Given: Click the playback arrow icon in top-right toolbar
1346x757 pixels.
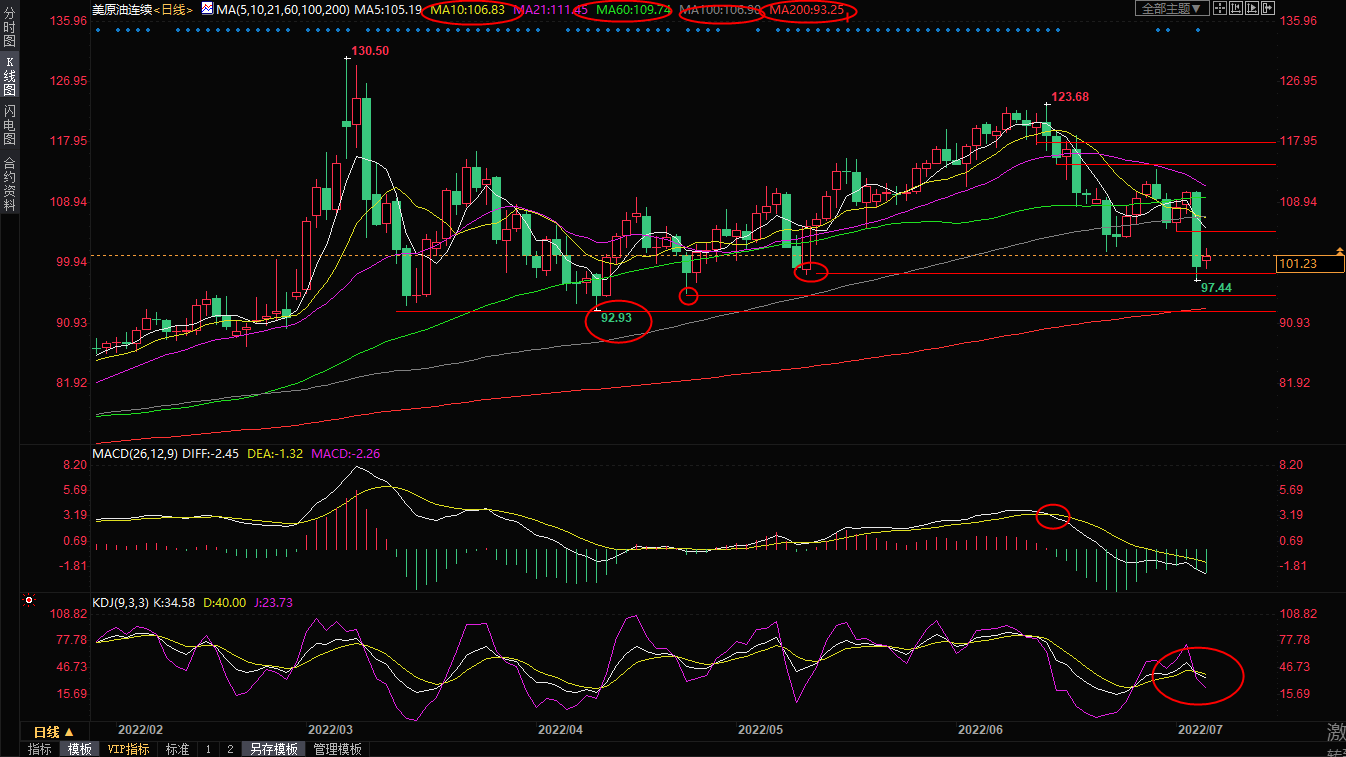Looking at the screenshot, I should [1254, 9].
